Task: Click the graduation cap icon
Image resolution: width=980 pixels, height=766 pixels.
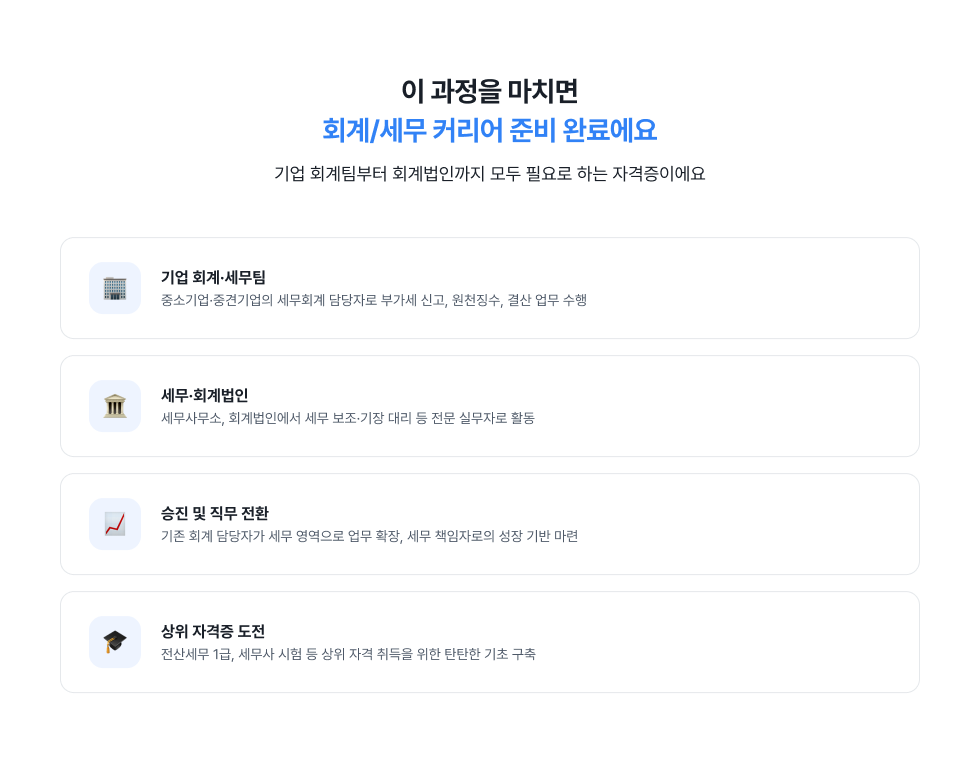Action: (x=115, y=642)
